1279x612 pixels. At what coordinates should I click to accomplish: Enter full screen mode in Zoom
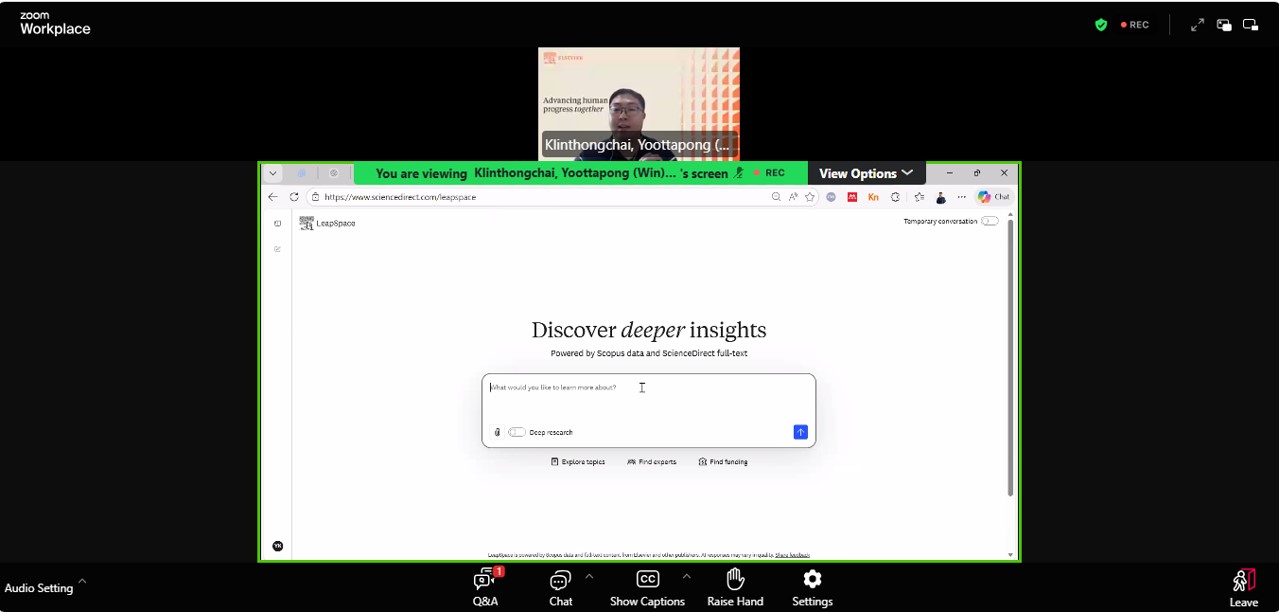(1197, 25)
